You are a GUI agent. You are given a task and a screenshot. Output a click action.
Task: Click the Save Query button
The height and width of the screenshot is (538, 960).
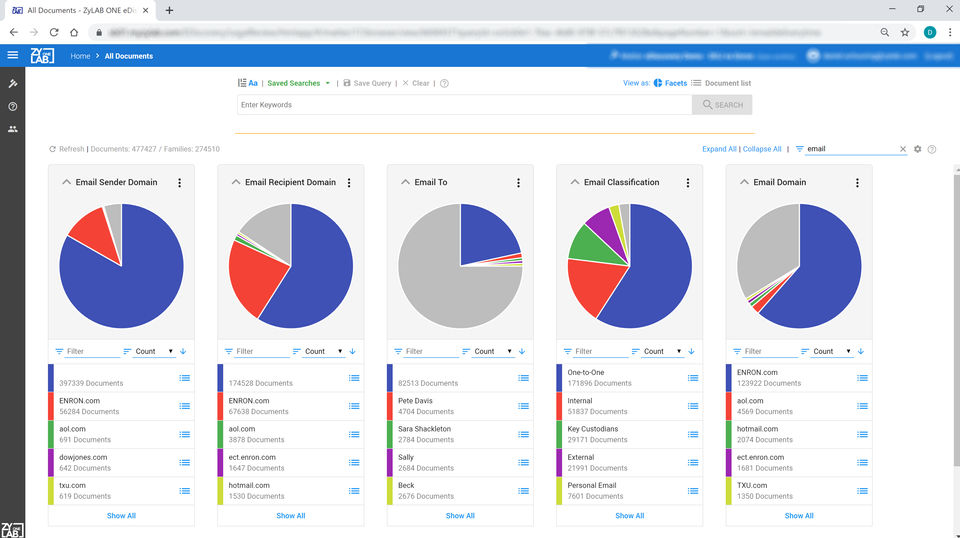point(367,83)
